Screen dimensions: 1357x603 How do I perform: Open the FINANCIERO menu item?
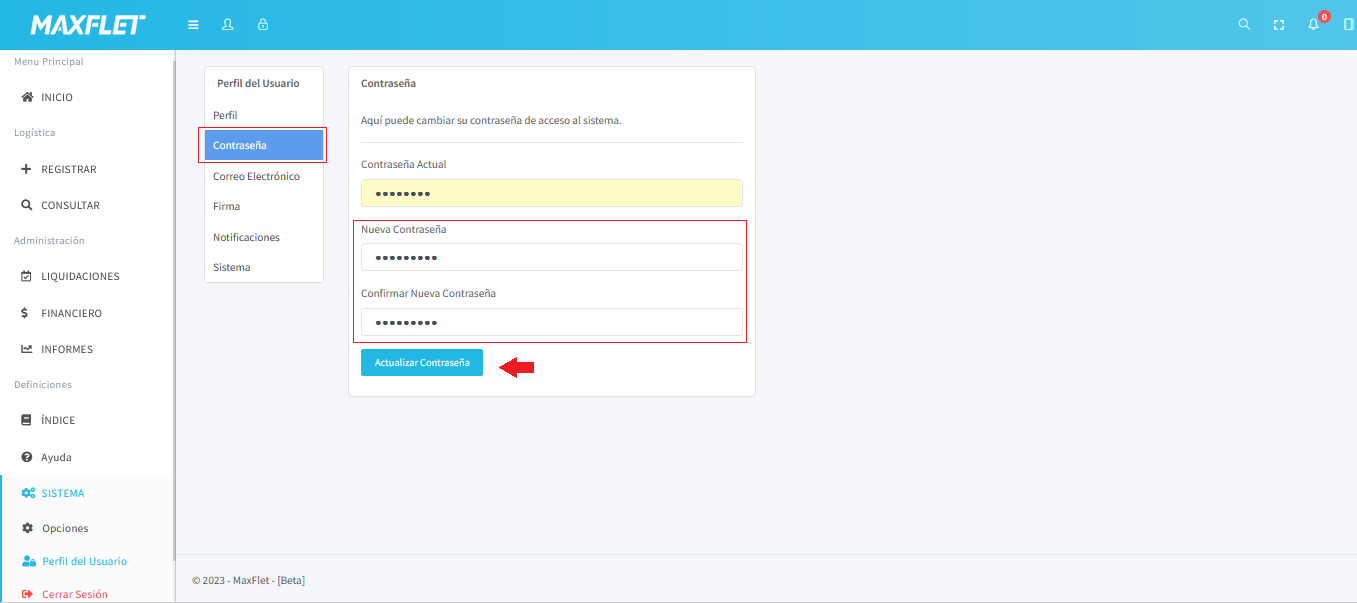pyautogui.click(x=71, y=313)
